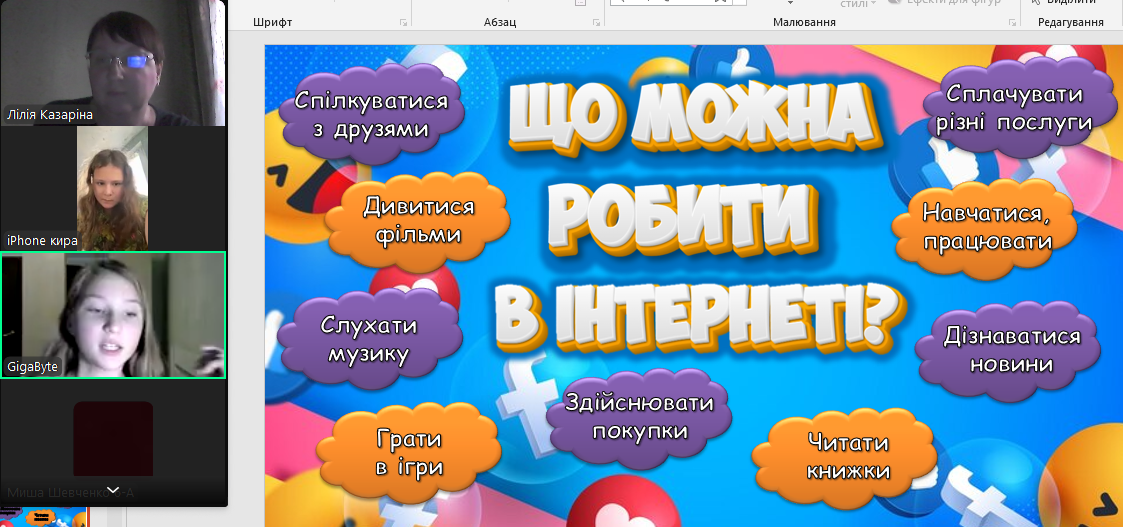Open the Шрифт dialog launcher
This screenshot has height=527, width=1123.
403,23
